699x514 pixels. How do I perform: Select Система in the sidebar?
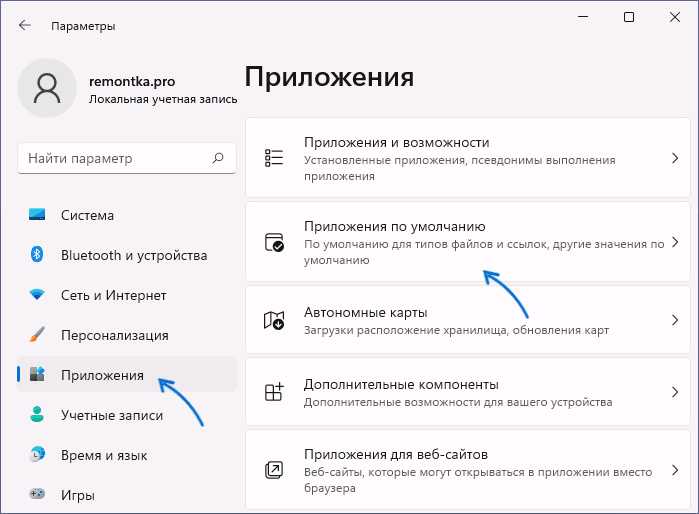127,215
